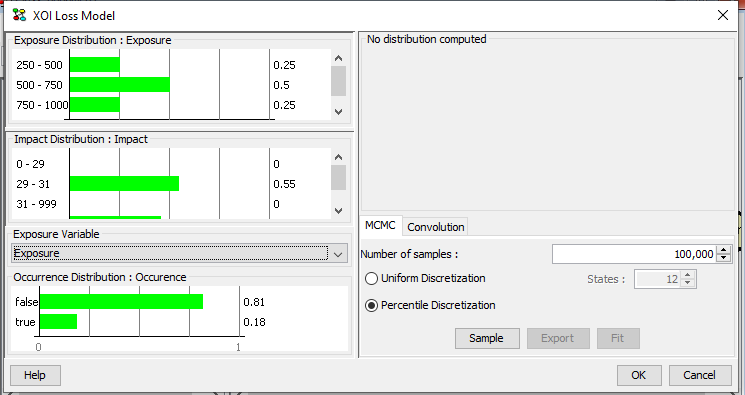Viewport: 745px width, 395px height.
Task: Click Exposure Distribution scrollbar thumb
Action: (x=338, y=81)
